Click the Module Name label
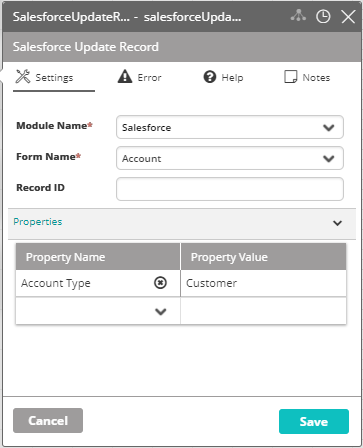 (x=54, y=126)
